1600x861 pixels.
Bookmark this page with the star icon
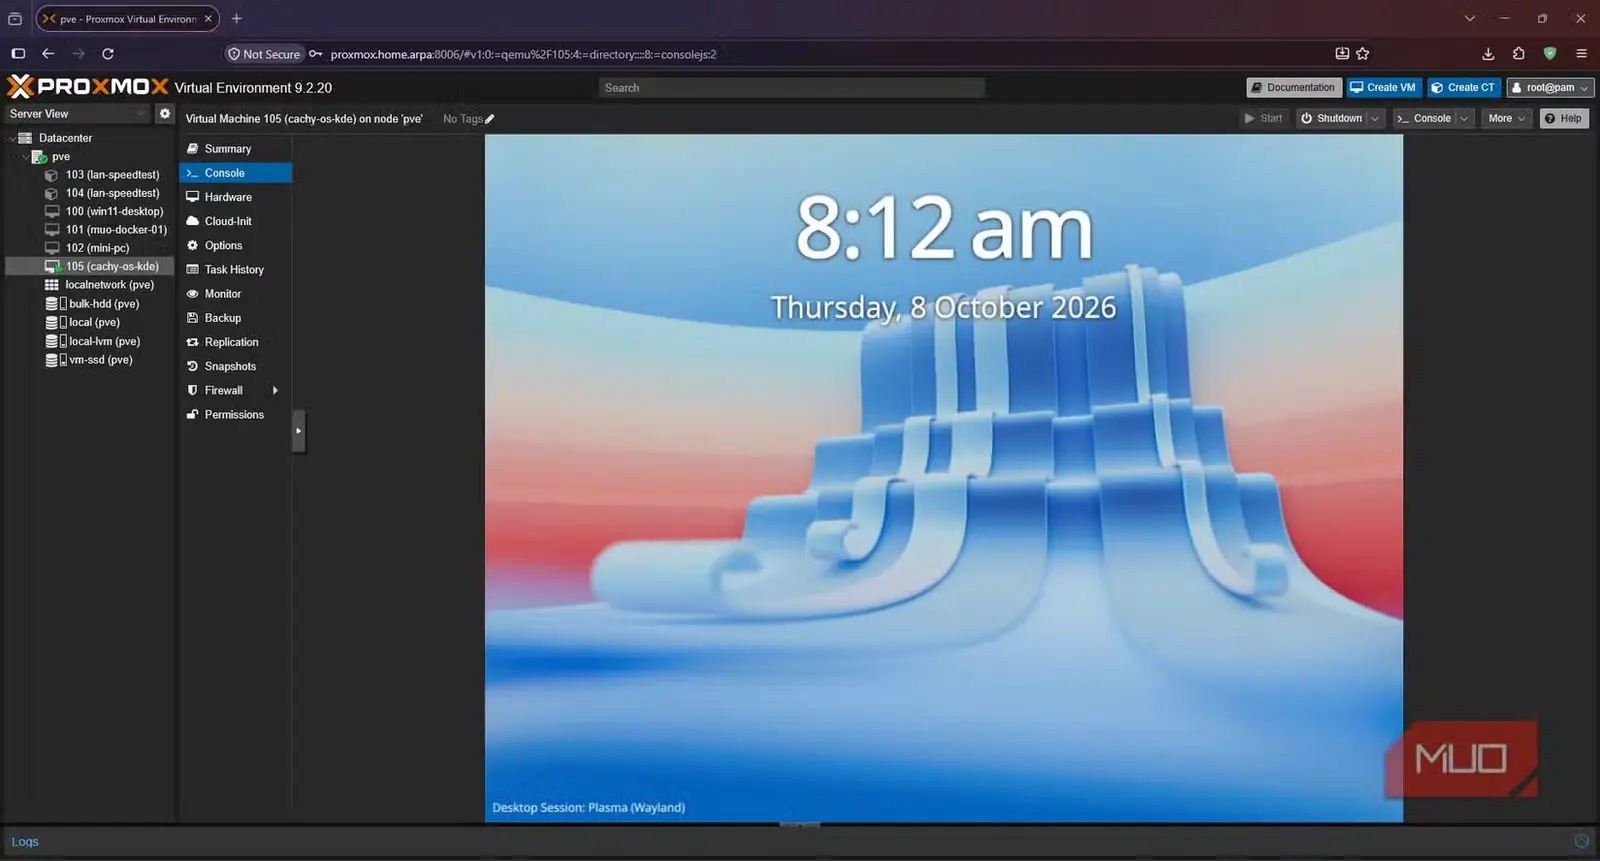click(1363, 54)
